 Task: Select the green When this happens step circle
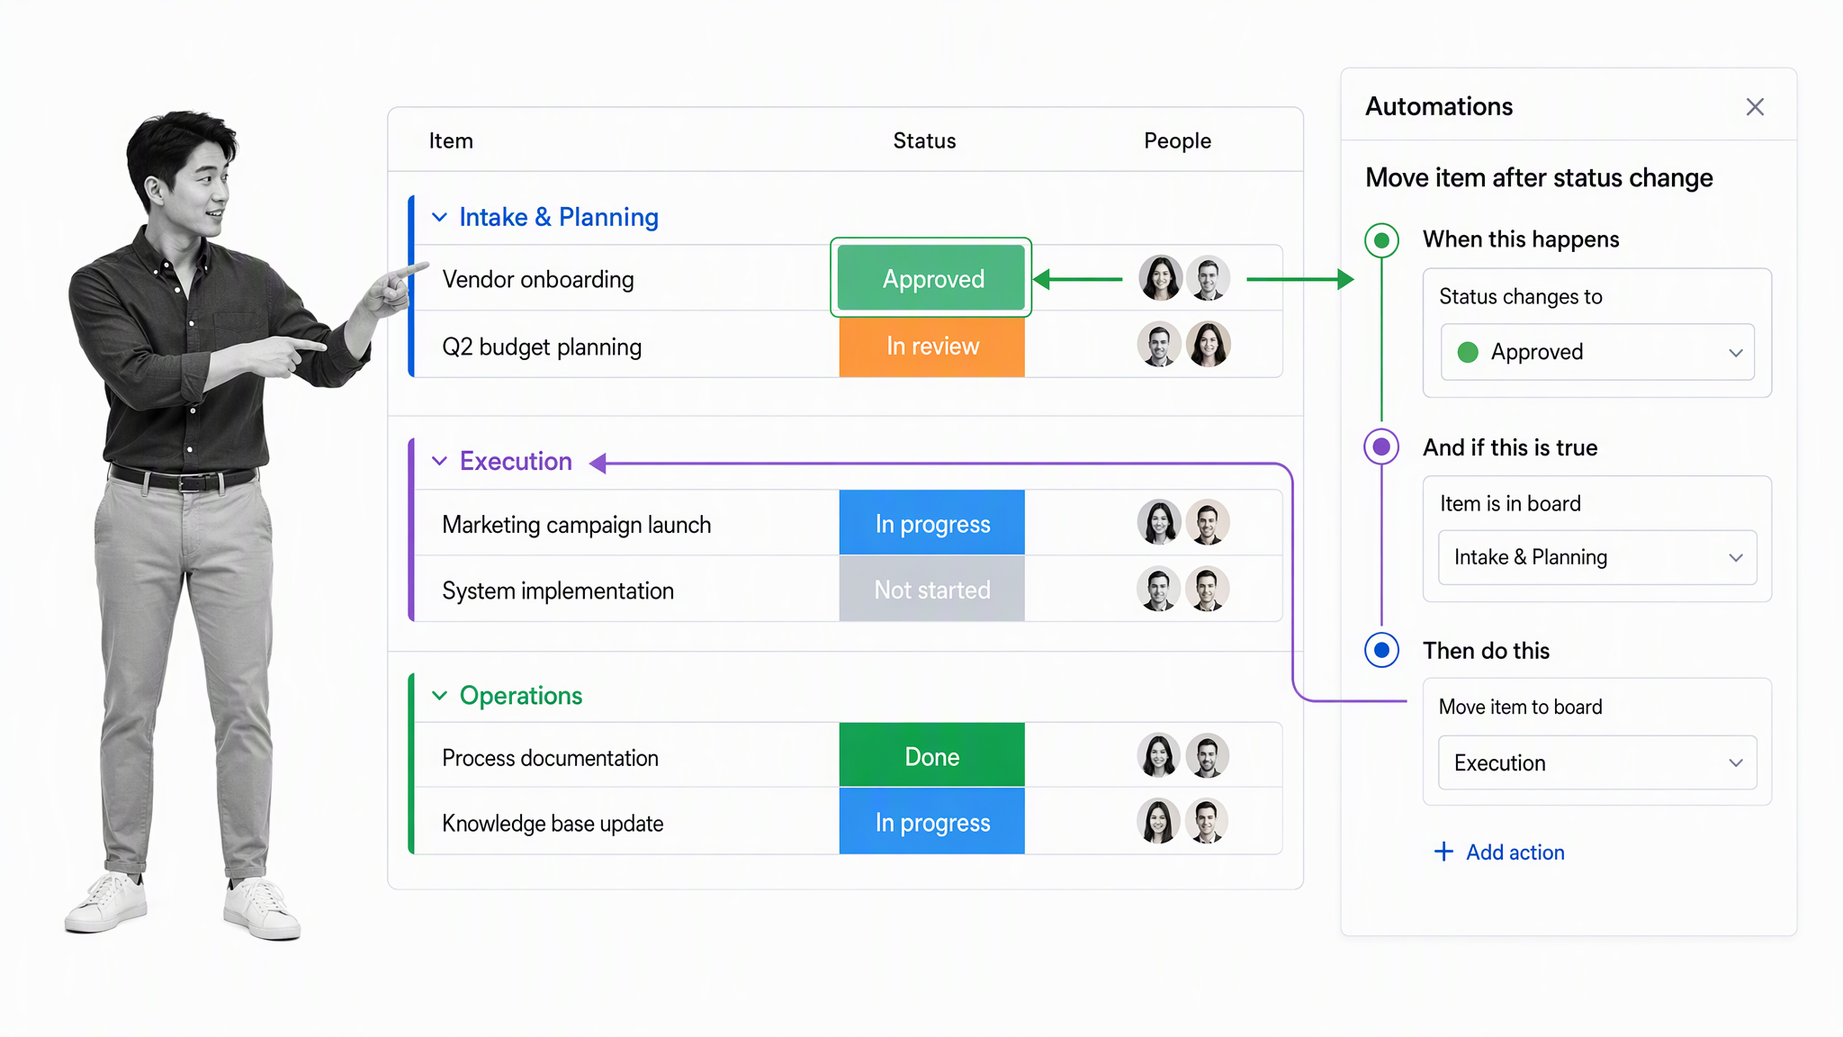pos(1381,240)
